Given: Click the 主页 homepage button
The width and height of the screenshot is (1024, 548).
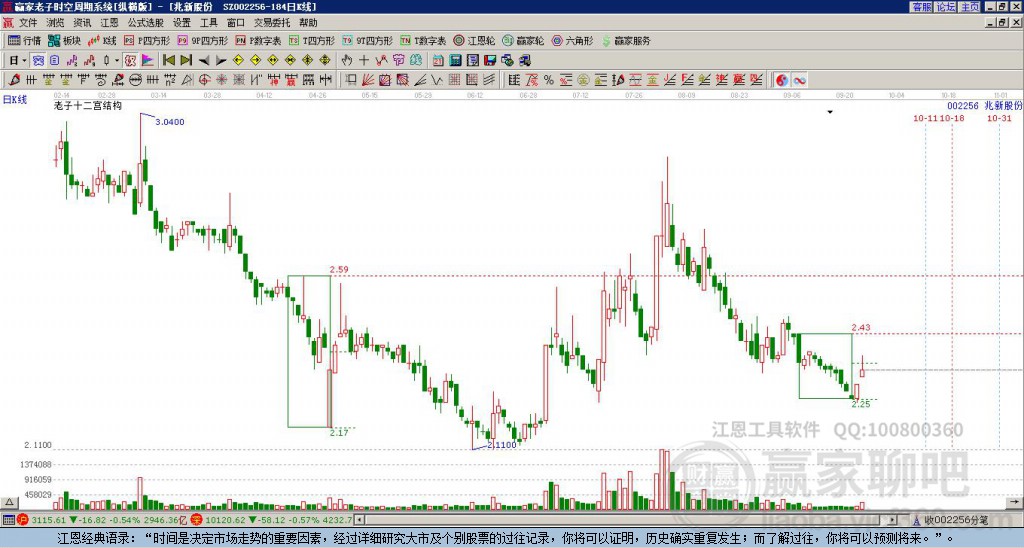Looking at the screenshot, I should pyautogui.click(x=970, y=7).
